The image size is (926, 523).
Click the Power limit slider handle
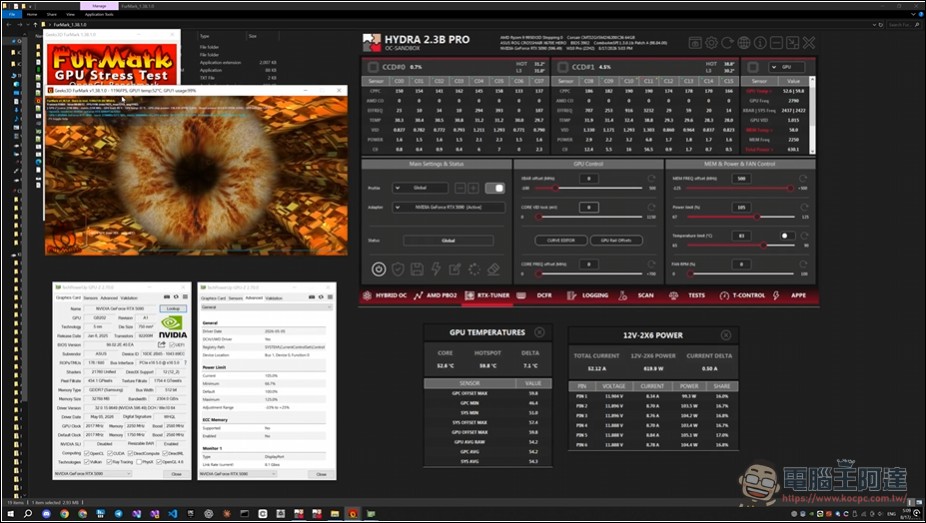pyautogui.click(x=757, y=217)
